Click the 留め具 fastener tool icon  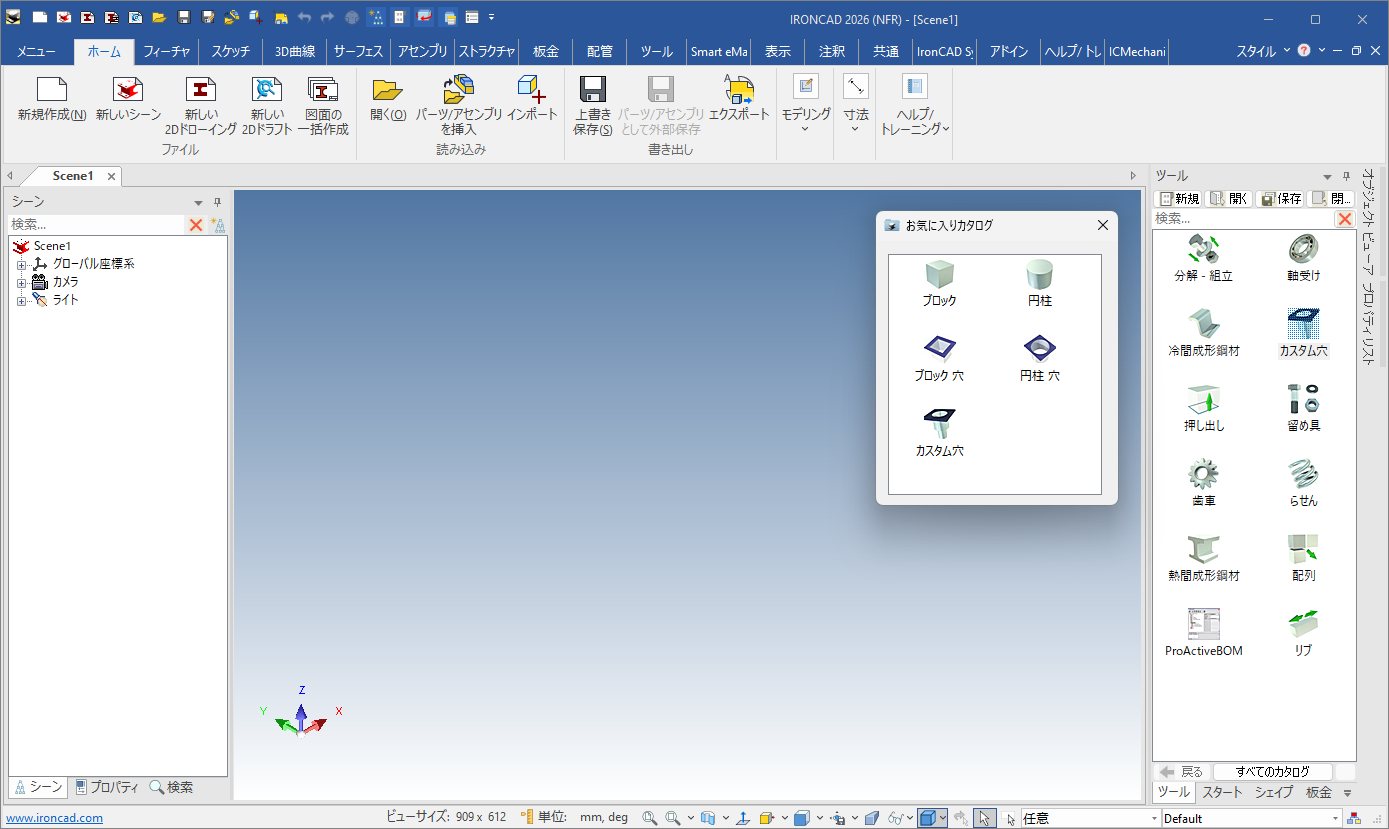(1303, 398)
